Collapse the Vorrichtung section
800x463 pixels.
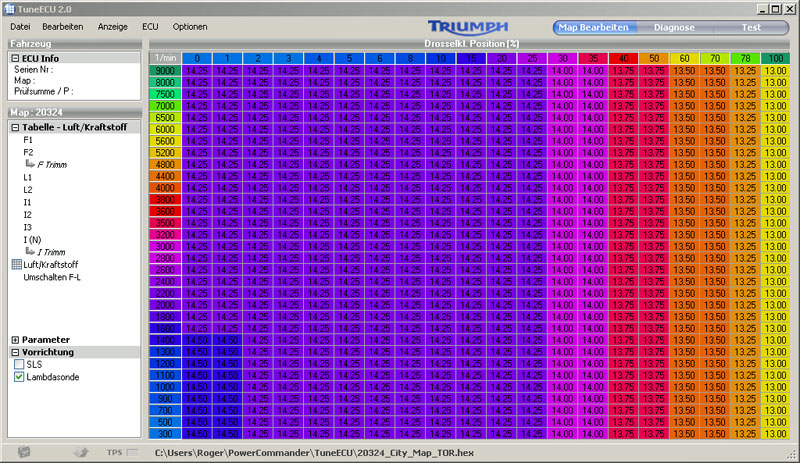tap(15, 352)
